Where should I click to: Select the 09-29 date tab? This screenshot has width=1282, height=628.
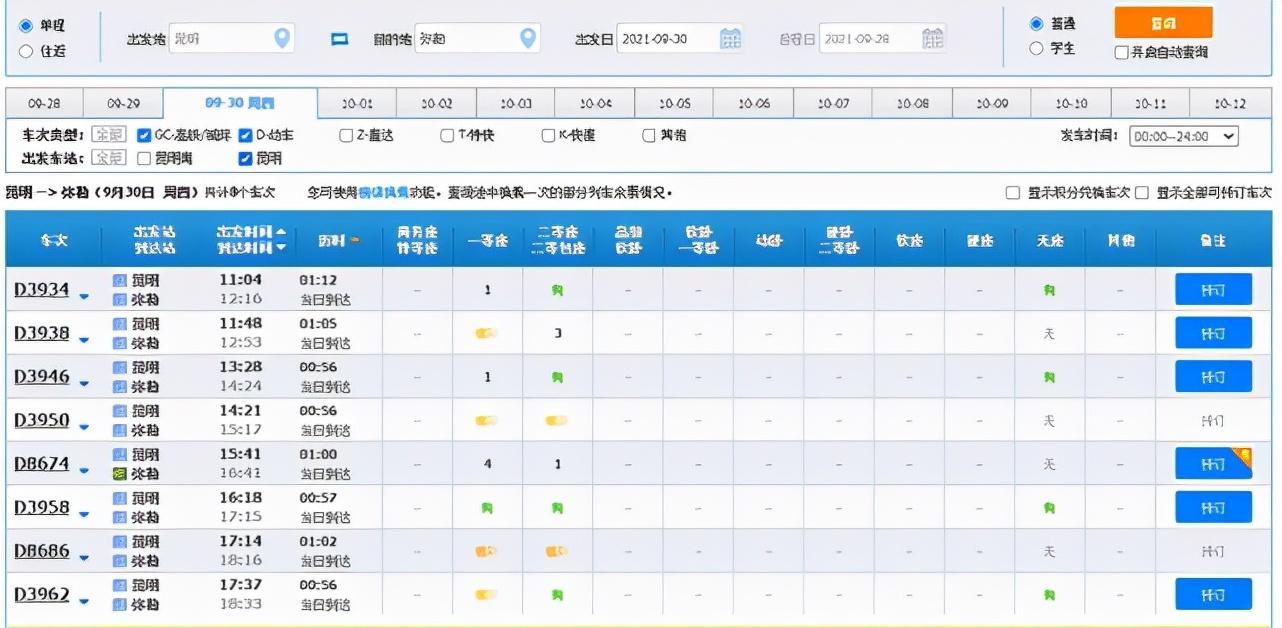pos(123,104)
